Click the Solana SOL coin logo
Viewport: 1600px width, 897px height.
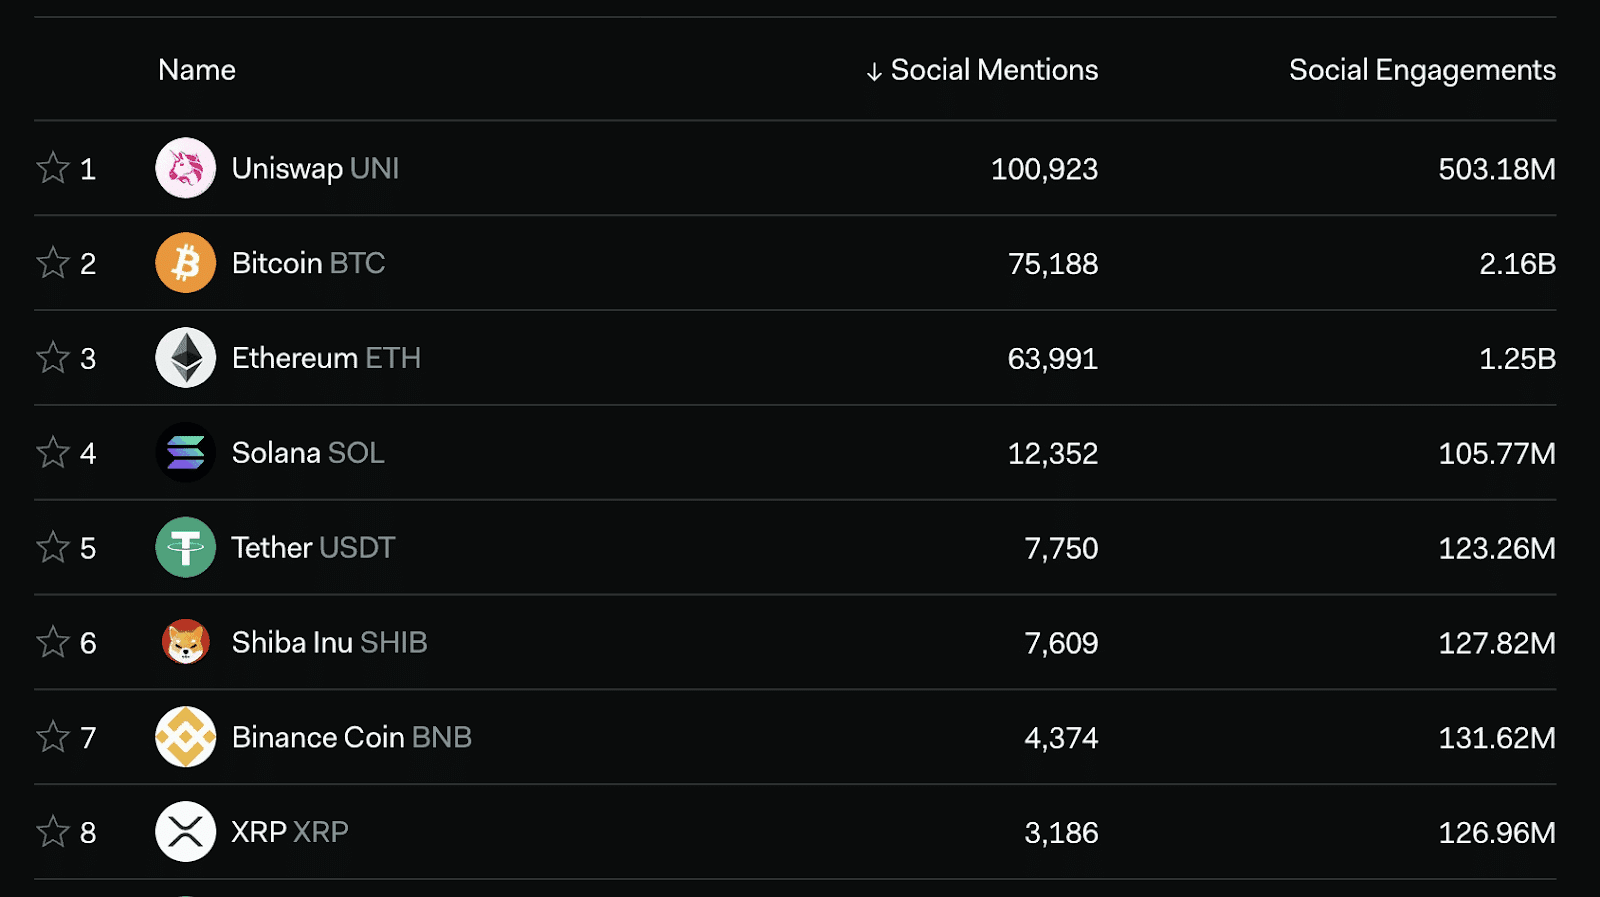coord(186,452)
